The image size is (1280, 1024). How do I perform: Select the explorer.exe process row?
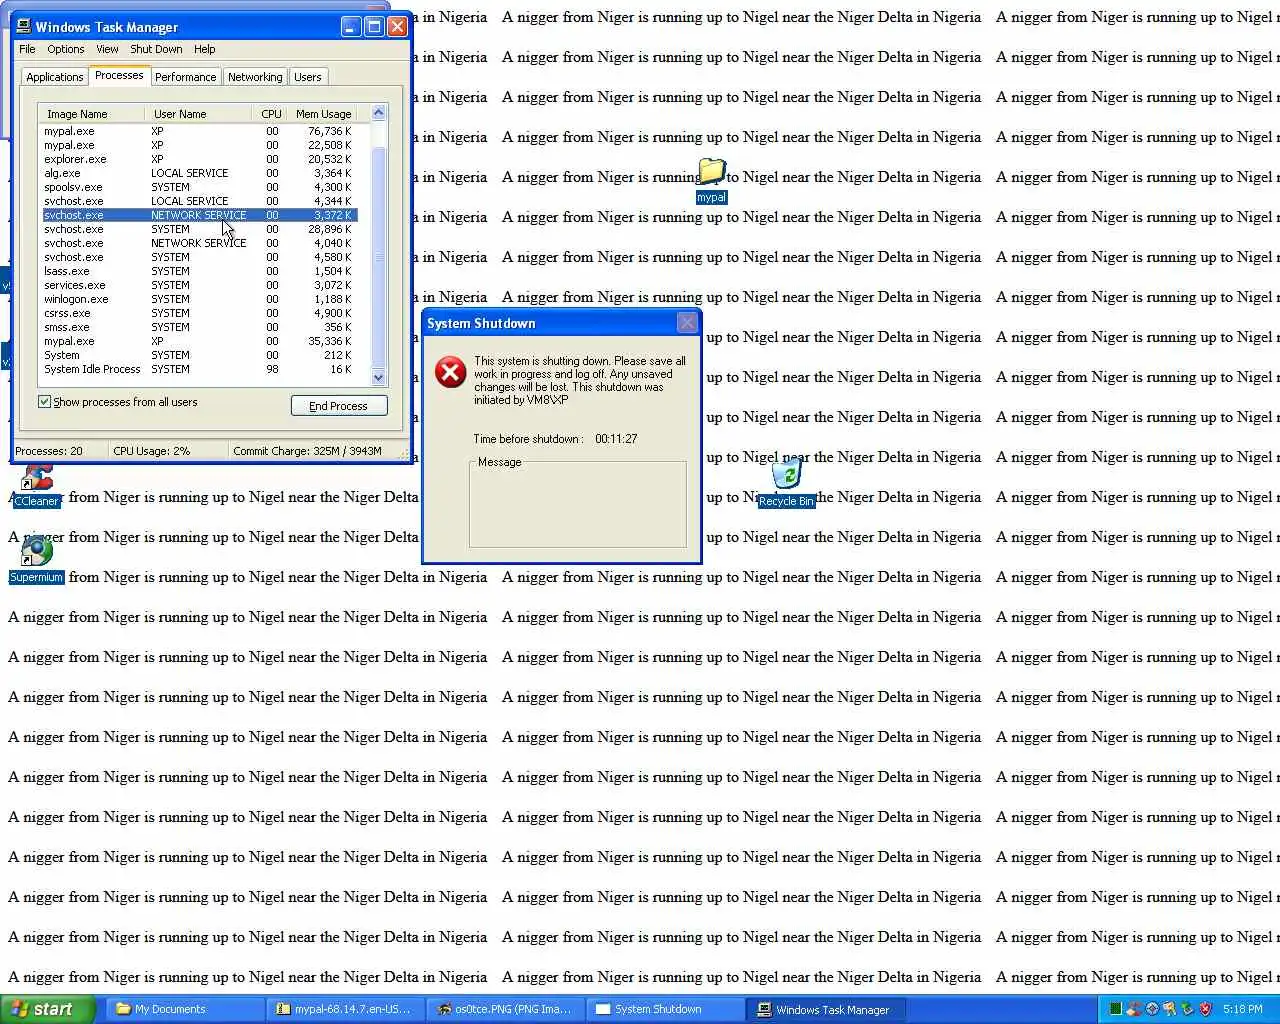[x=198, y=159]
